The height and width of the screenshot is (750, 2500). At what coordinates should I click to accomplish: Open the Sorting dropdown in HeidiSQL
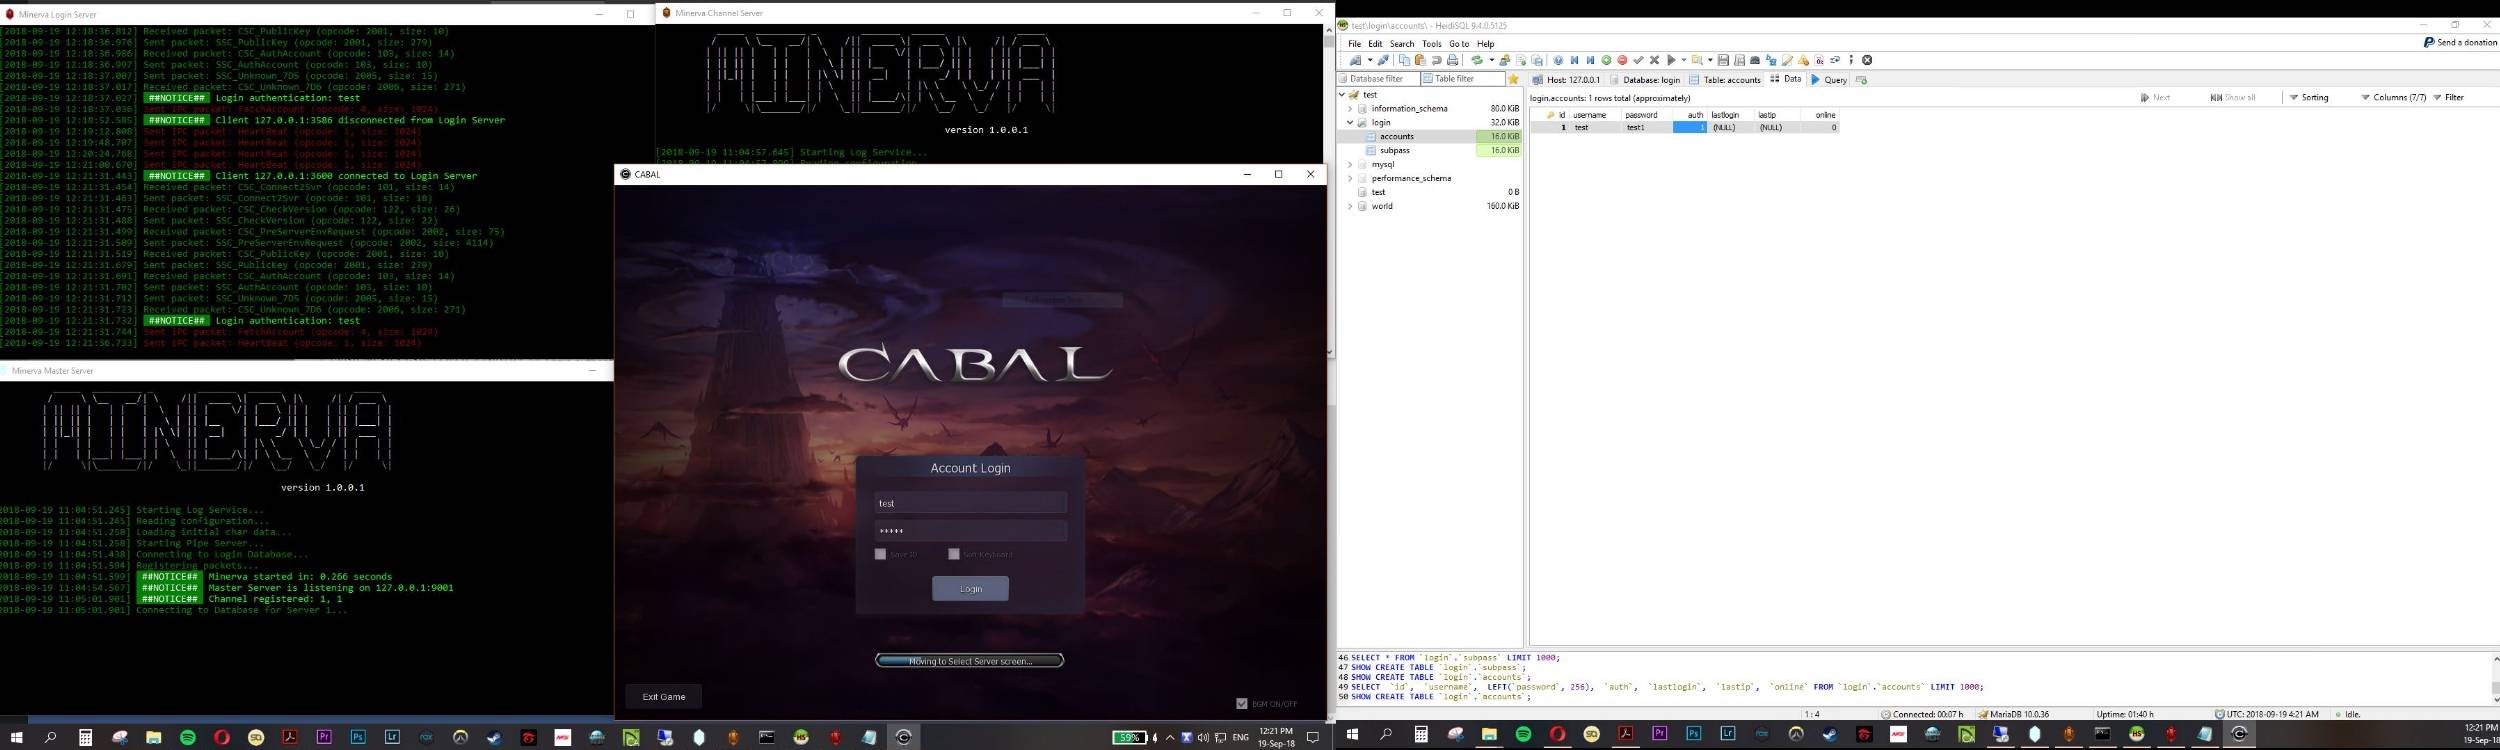[2309, 97]
